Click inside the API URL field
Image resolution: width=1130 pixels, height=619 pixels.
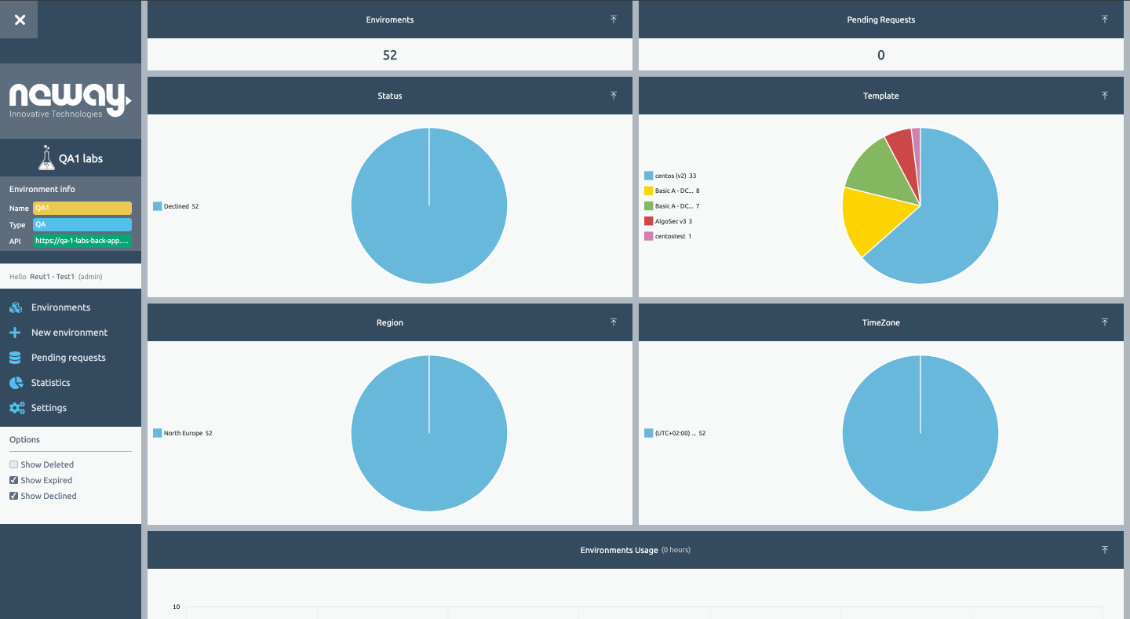tap(80, 240)
